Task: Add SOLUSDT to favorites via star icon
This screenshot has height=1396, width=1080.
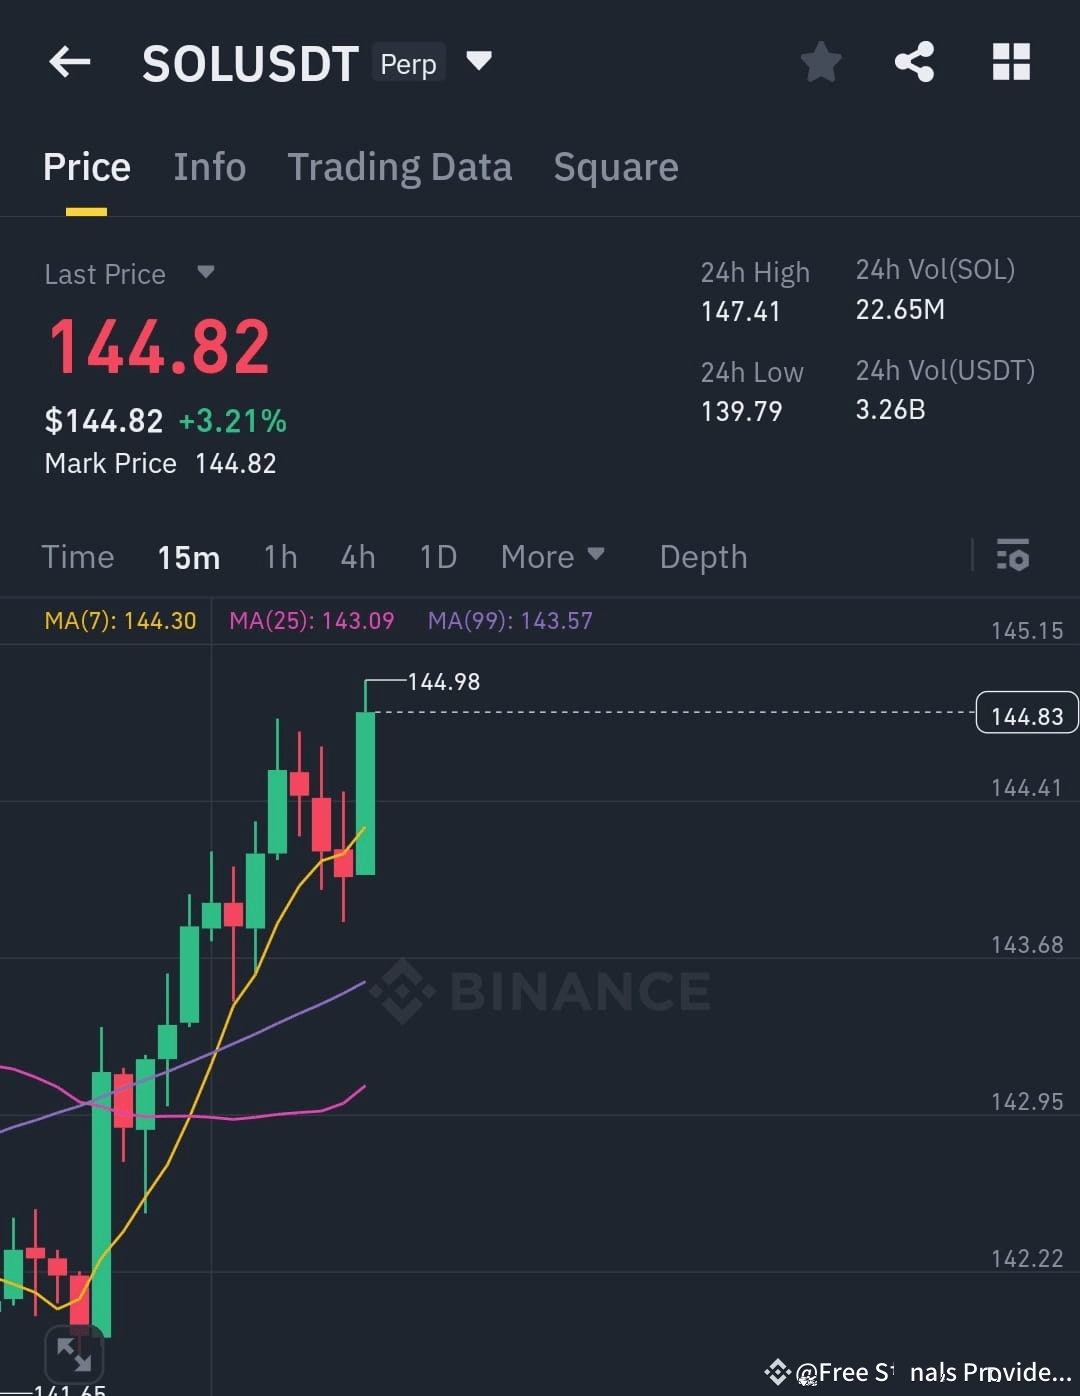Action: (x=820, y=61)
